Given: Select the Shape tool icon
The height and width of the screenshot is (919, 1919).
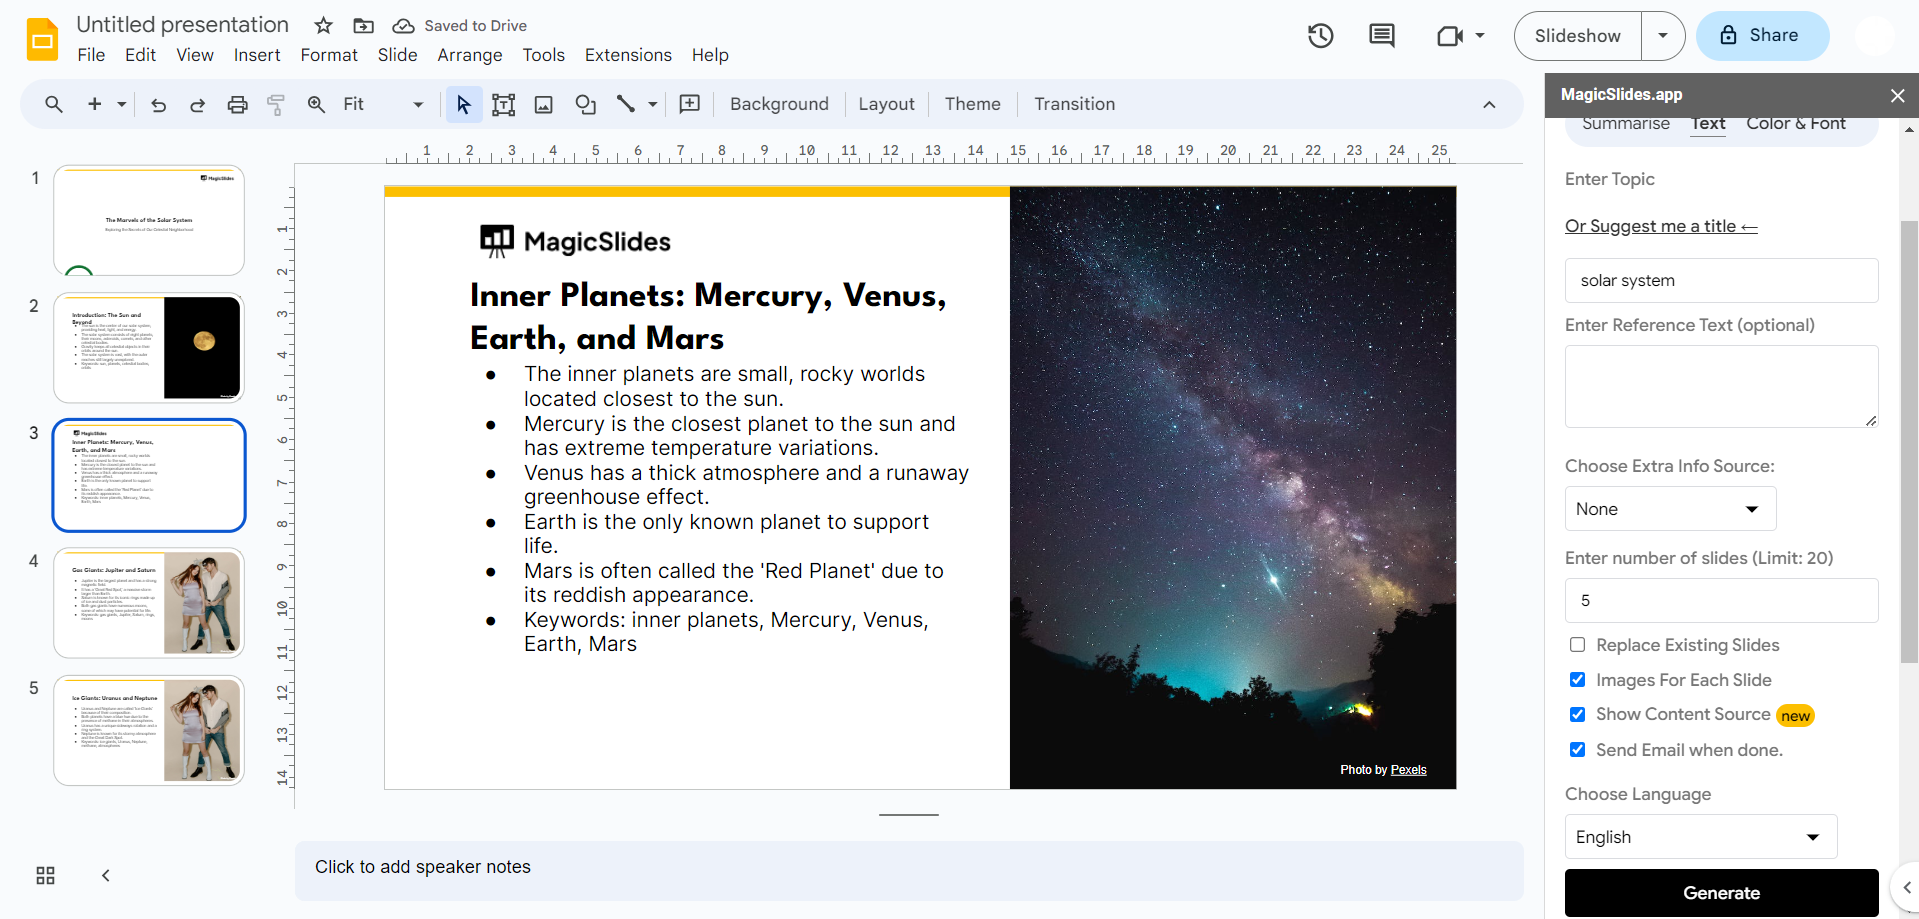Looking at the screenshot, I should [585, 104].
